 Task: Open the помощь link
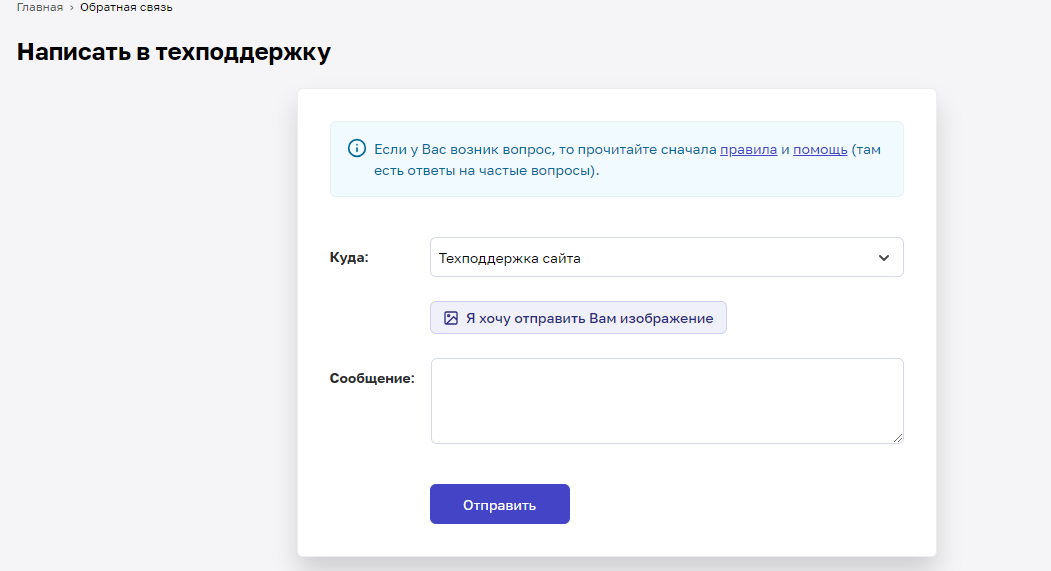tap(820, 149)
